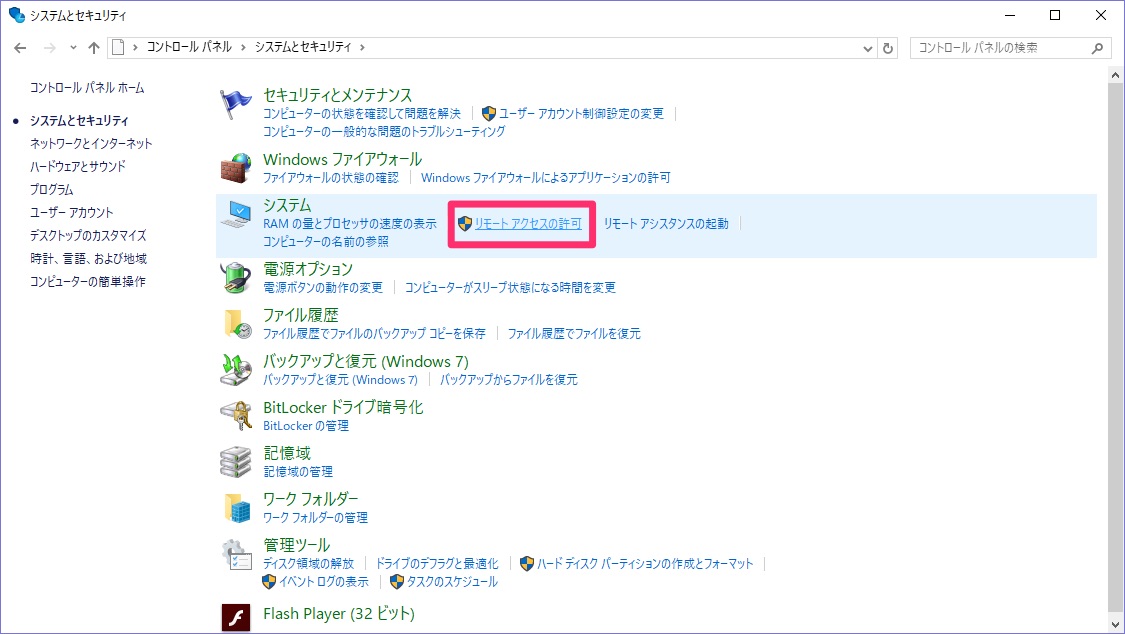1125x634 pixels.
Task: Expand chevron after コントロール パネル breadcrumb
Action: pos(243,47)
